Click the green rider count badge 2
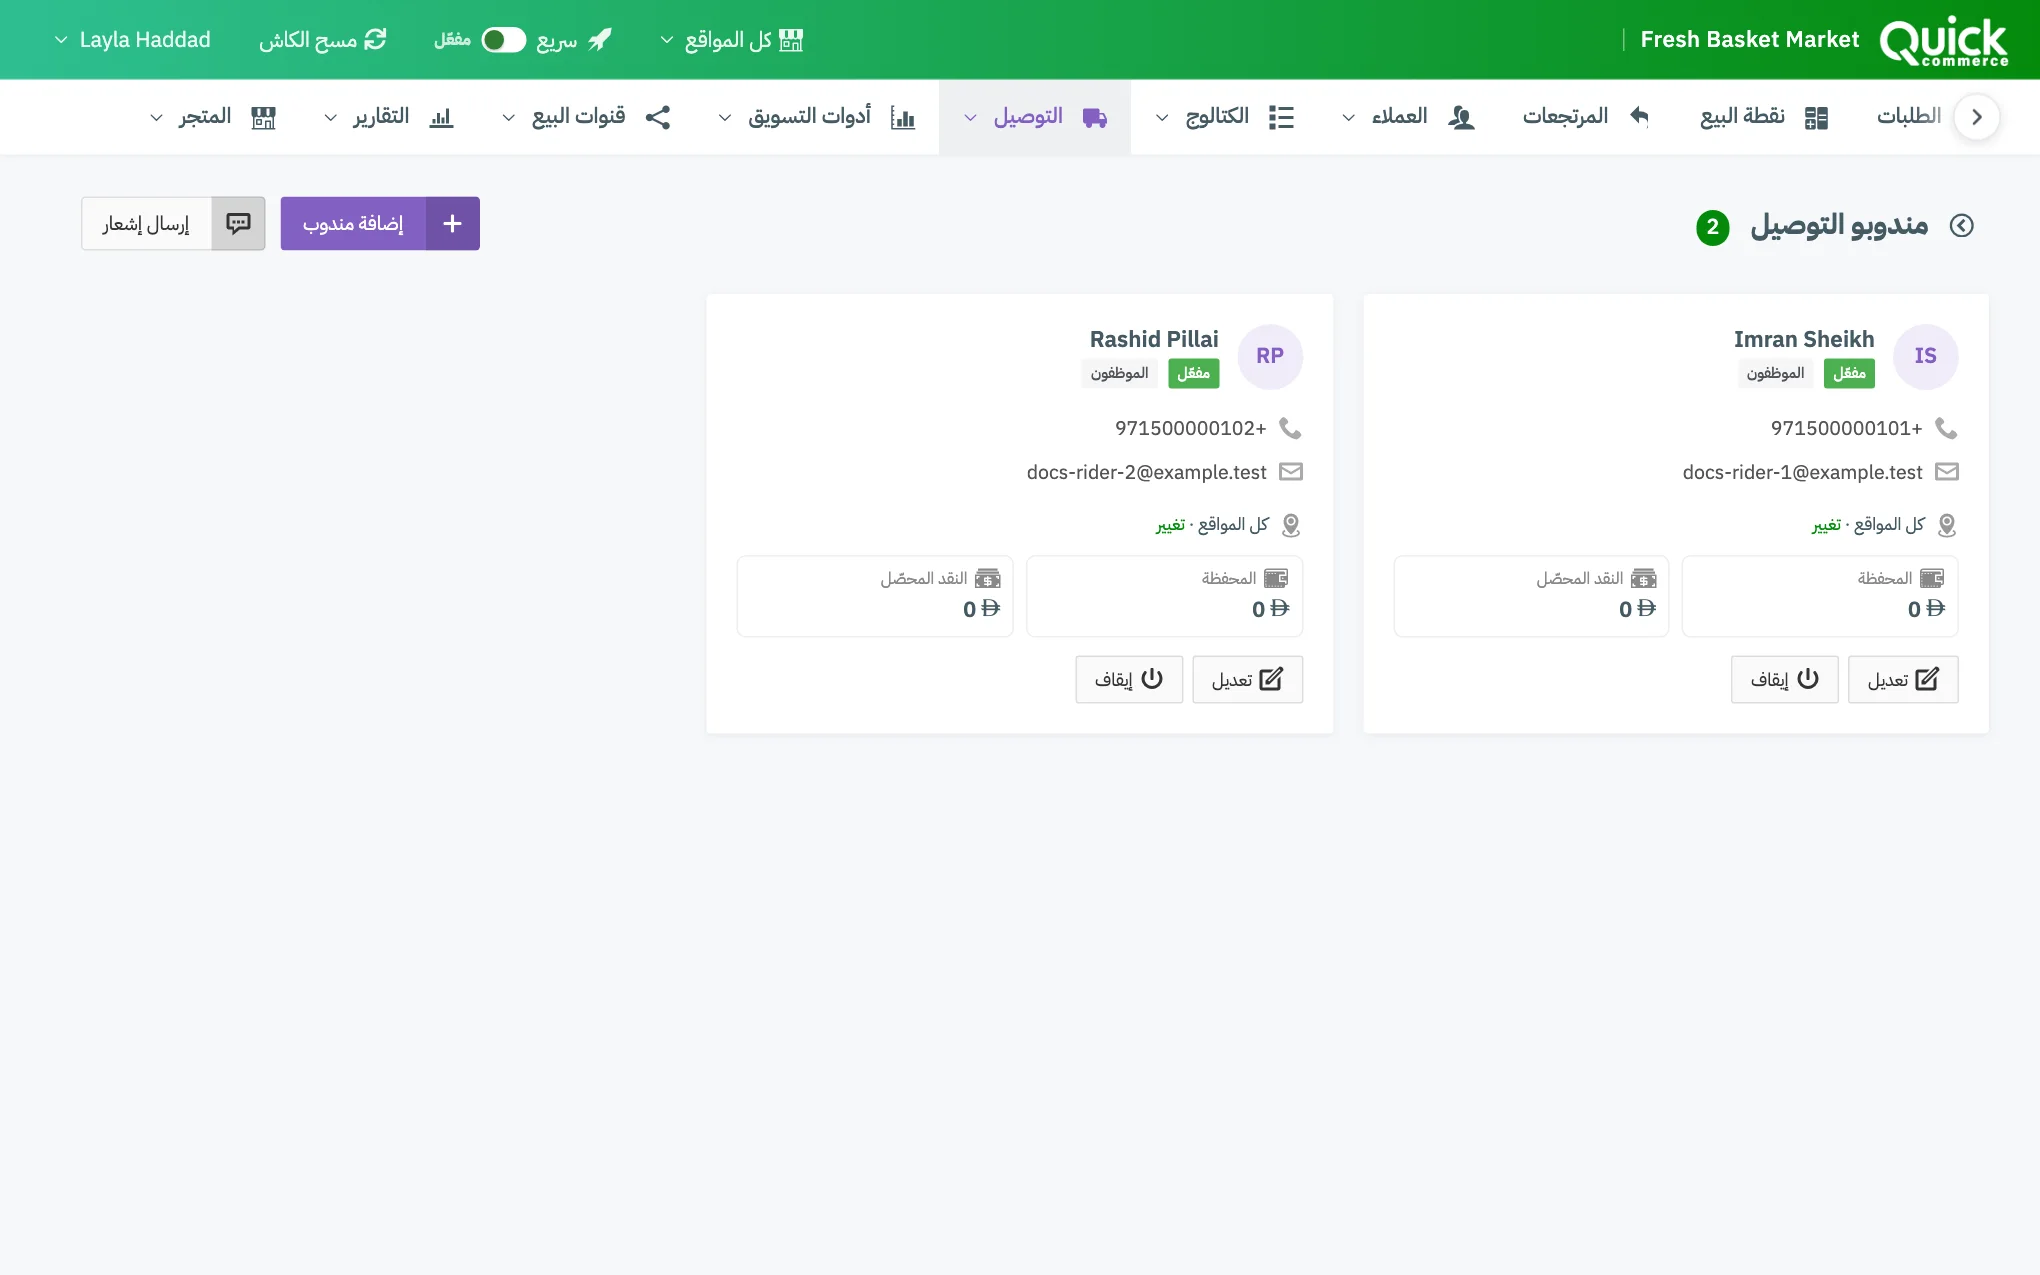2040x1275 pixels. [x=1713, y=227]
